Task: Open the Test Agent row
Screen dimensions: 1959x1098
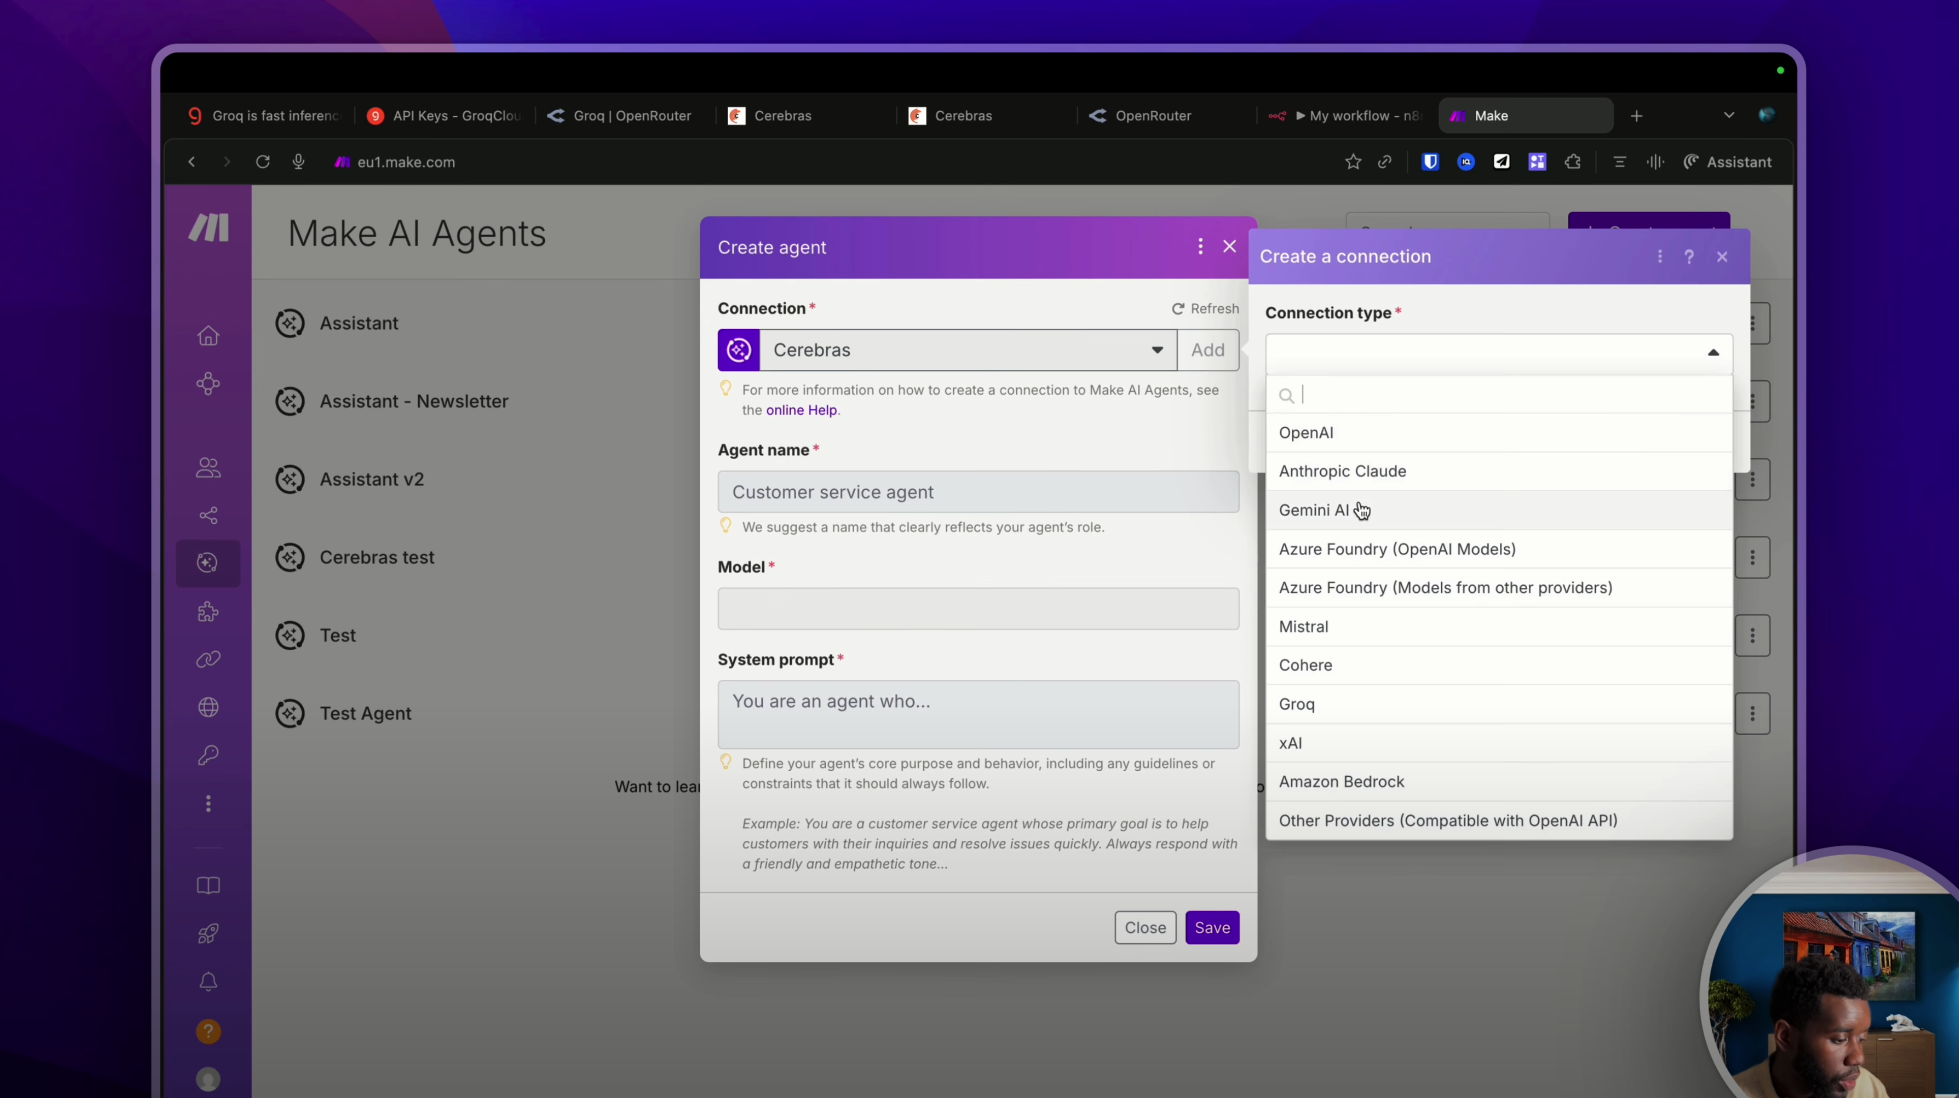Action: [x=365, y=713]
